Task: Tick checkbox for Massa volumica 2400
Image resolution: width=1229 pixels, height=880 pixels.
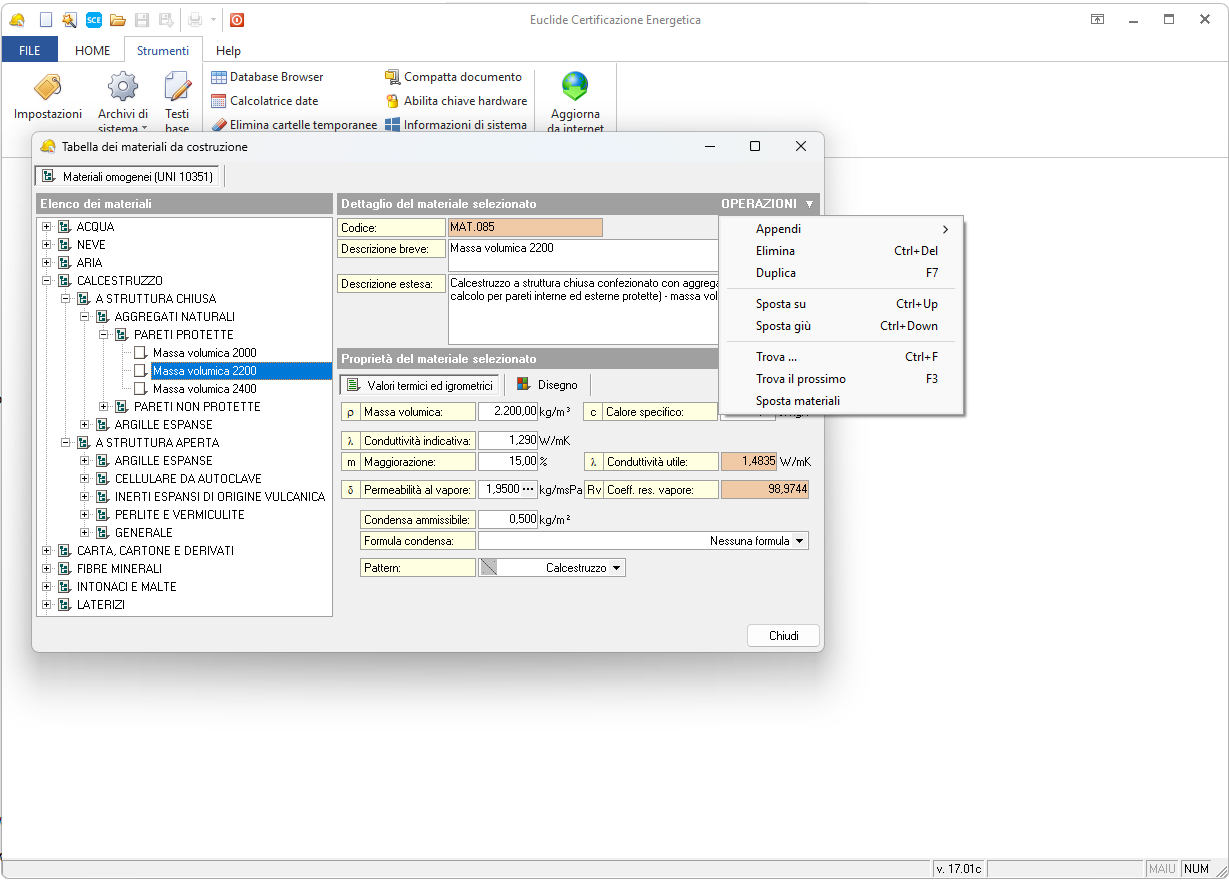Action: [140, 389]
